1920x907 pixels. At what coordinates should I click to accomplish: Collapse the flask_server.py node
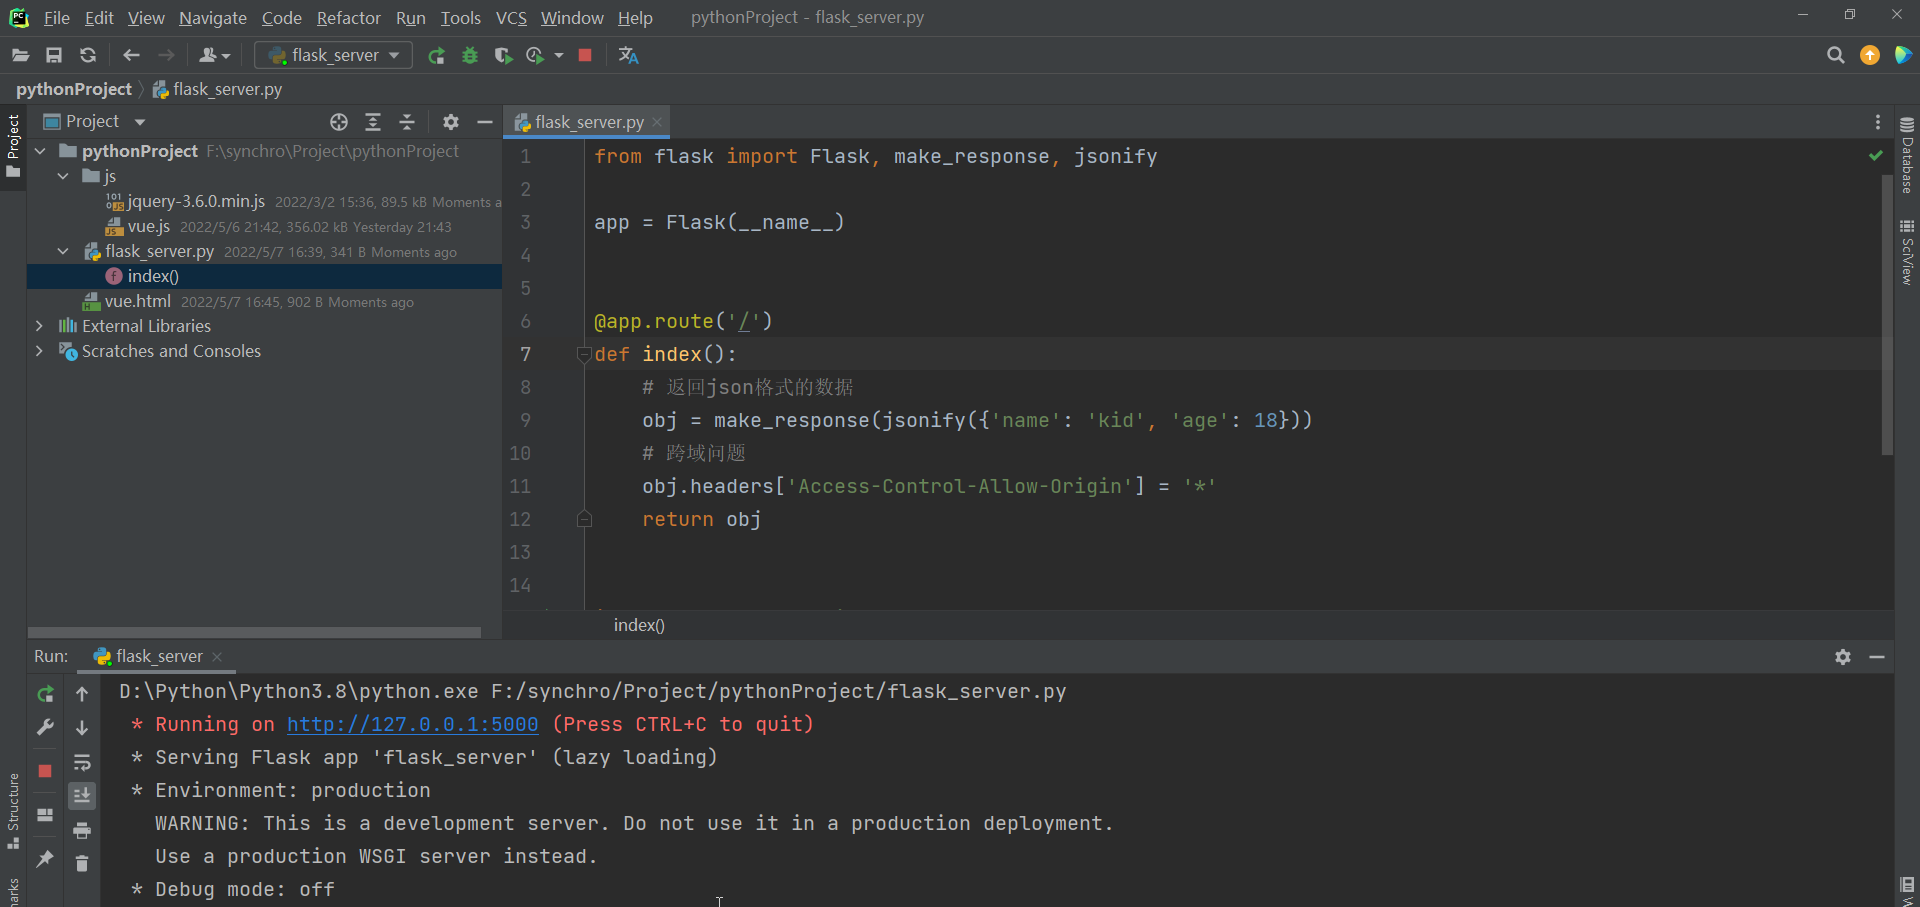pyautogui.click(x=63, y=251)
